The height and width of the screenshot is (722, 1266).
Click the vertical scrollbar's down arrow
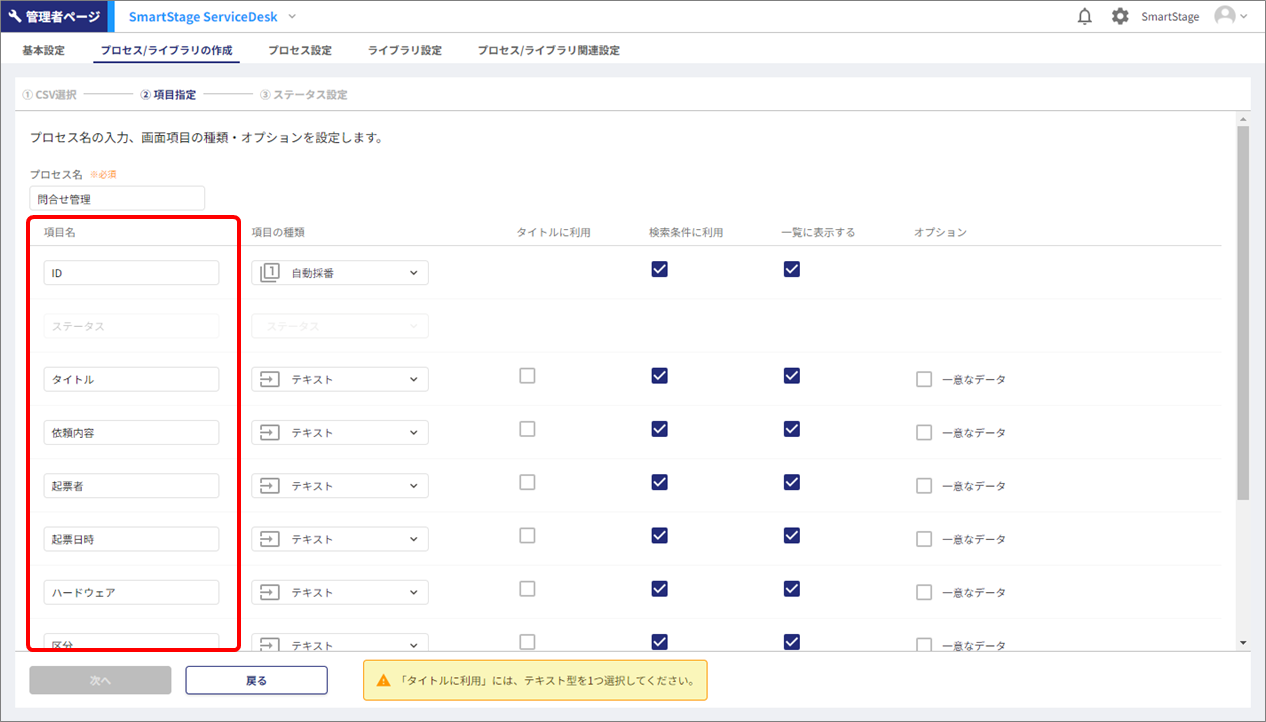click(x=1243, y=643)
